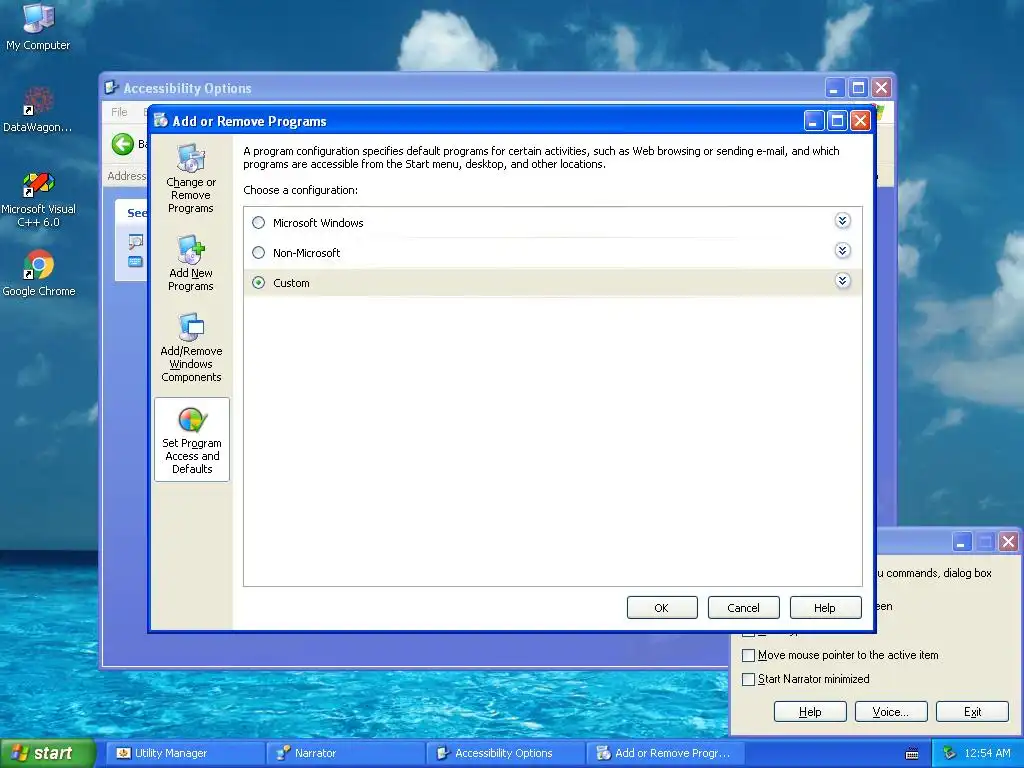Minimize the Narrator window
This screenshot has height=768, width=1024.
point(961,542)
